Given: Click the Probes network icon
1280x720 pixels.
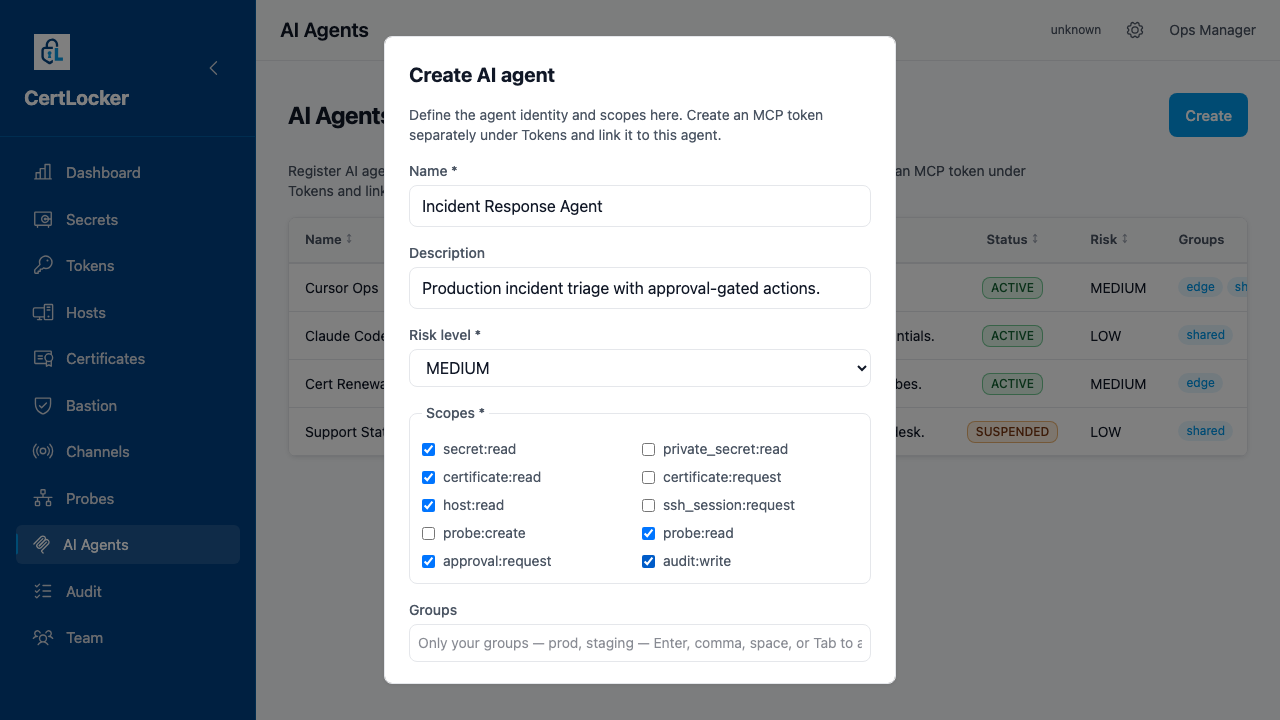Looking at the screenshot, I should 43,498.
